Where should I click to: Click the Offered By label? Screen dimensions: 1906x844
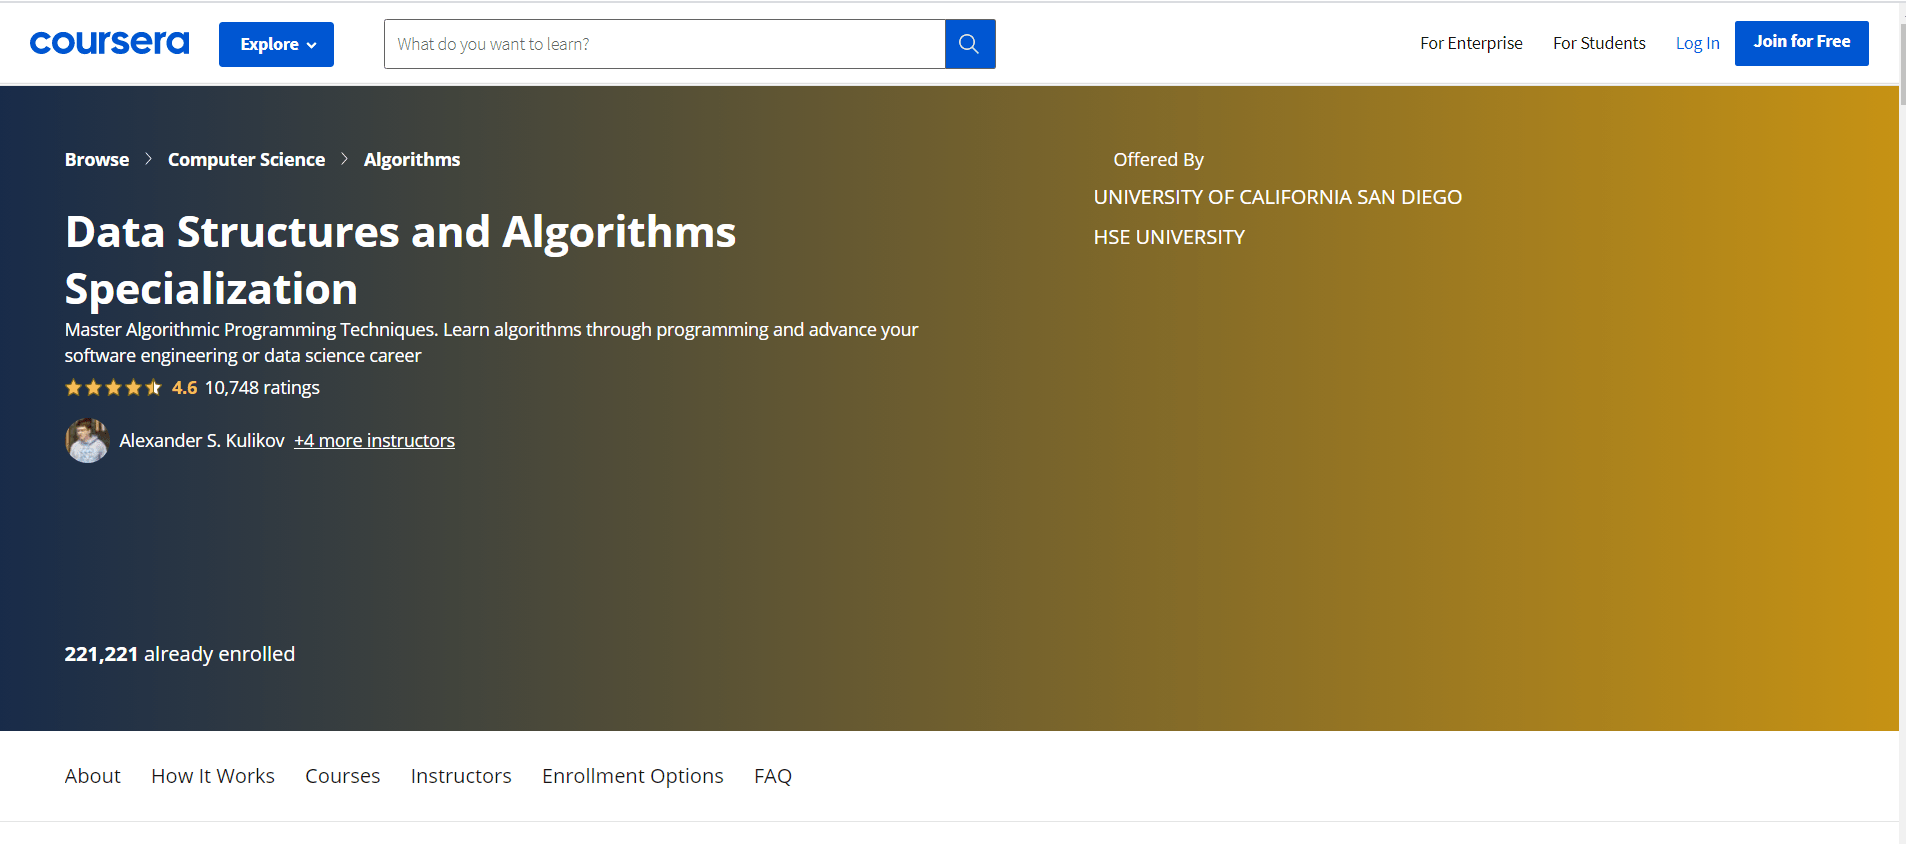1159,160
